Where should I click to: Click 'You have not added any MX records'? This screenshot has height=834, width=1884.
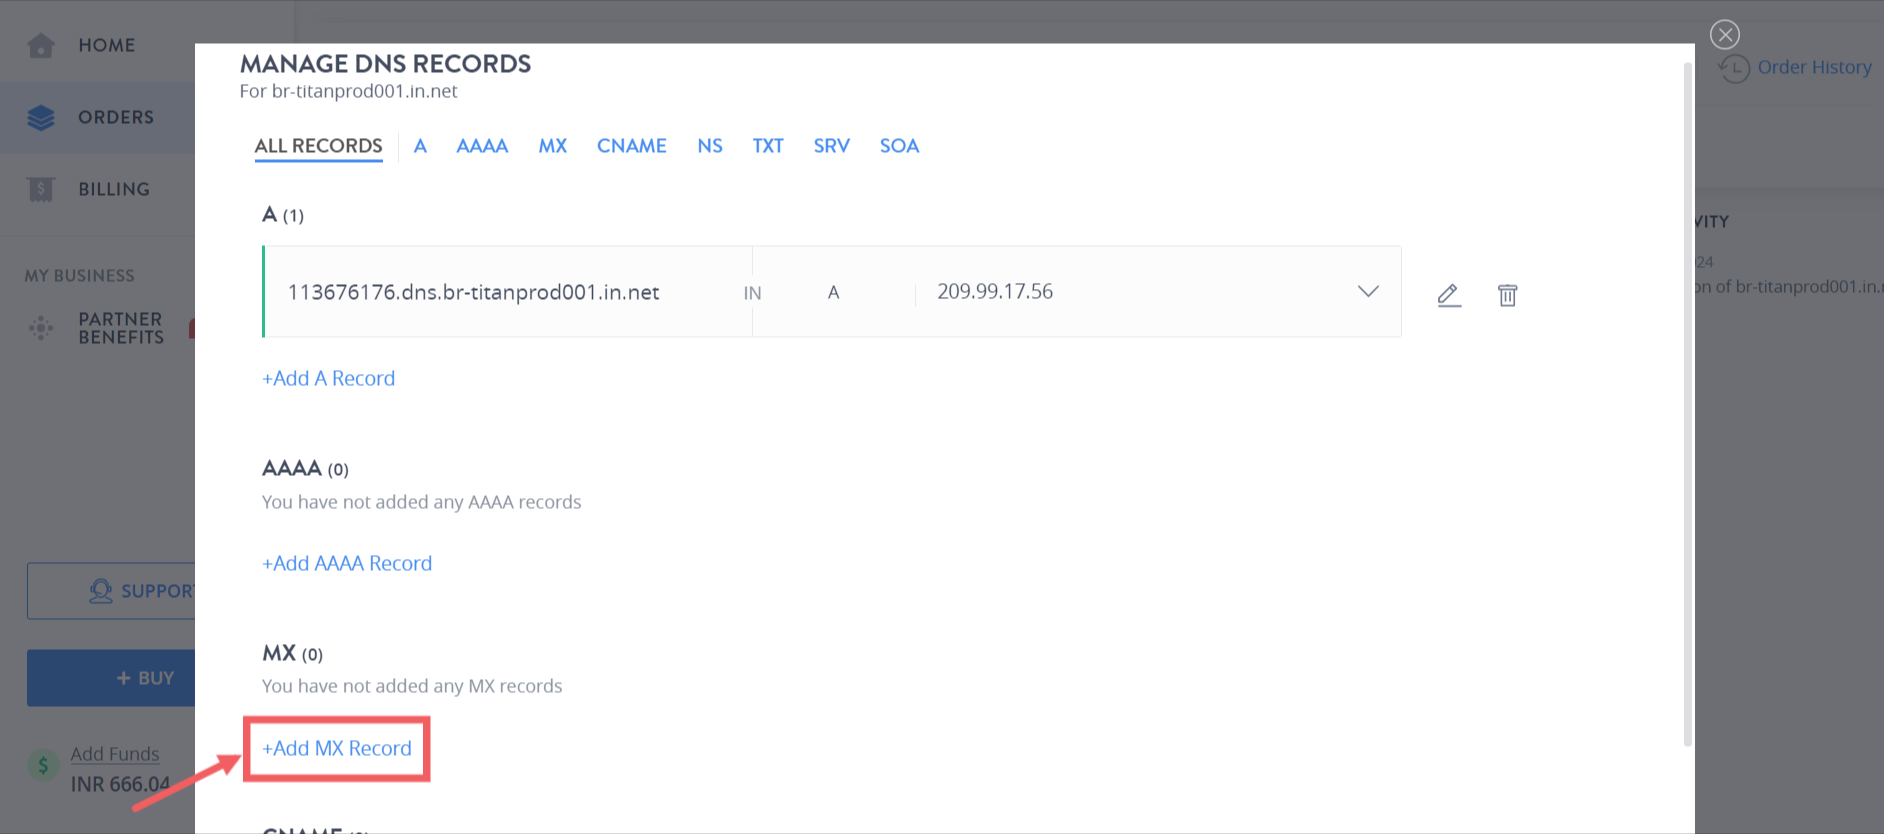pos(412,686)
